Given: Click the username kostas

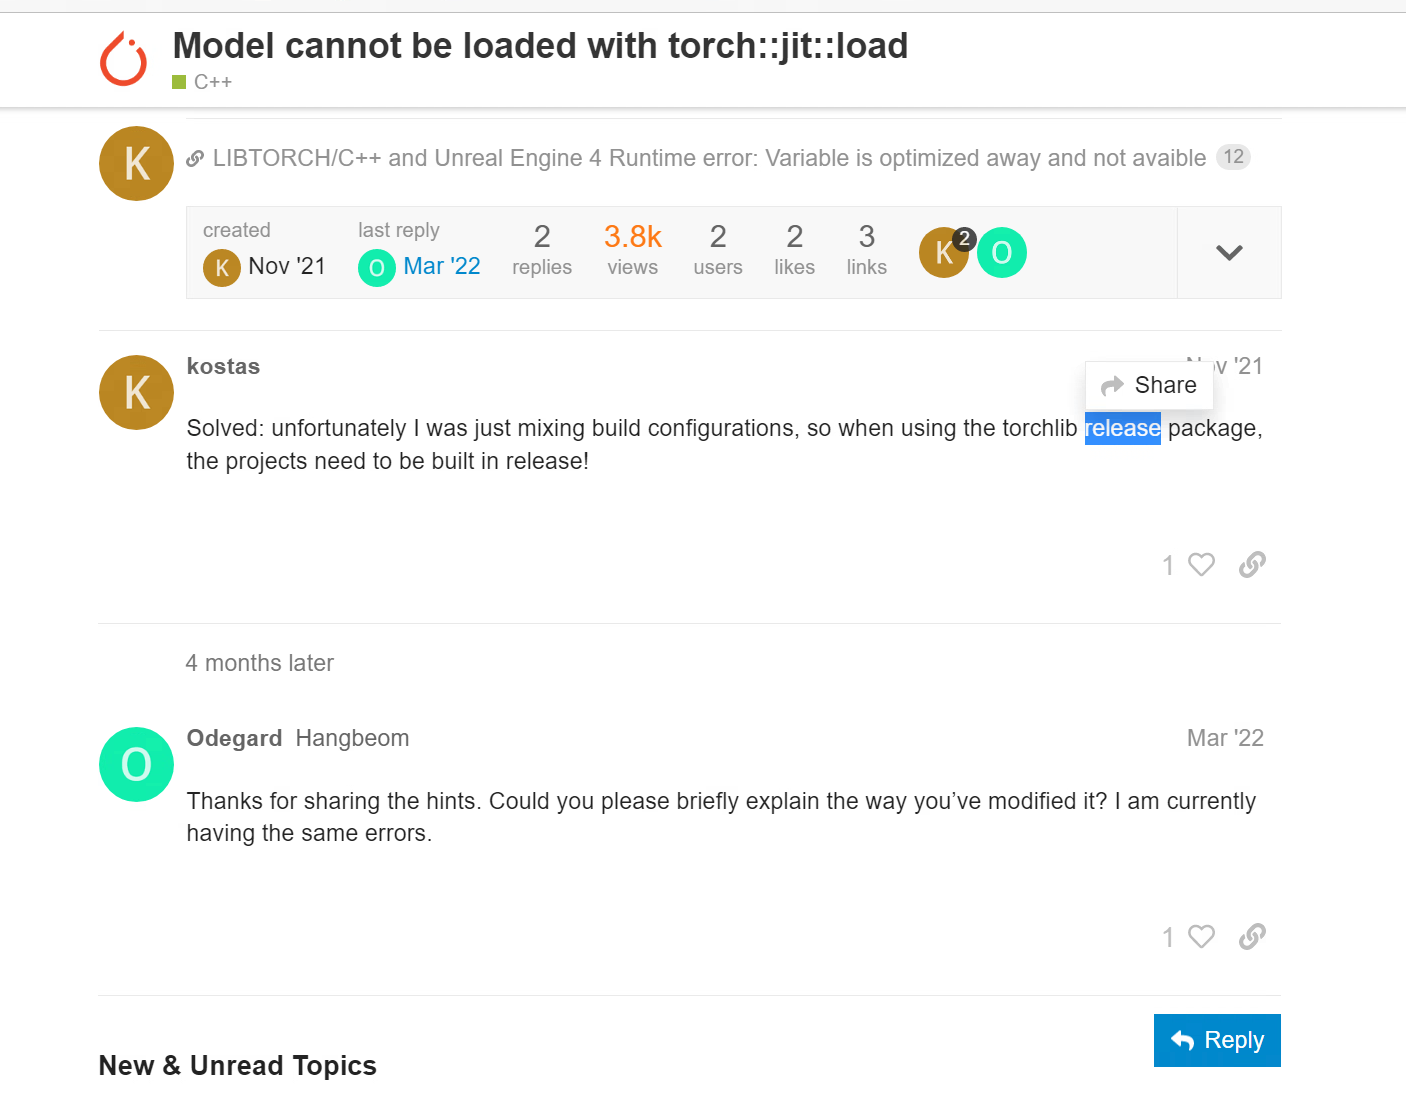Looking at the screenshot, I should tap(223, 366).
